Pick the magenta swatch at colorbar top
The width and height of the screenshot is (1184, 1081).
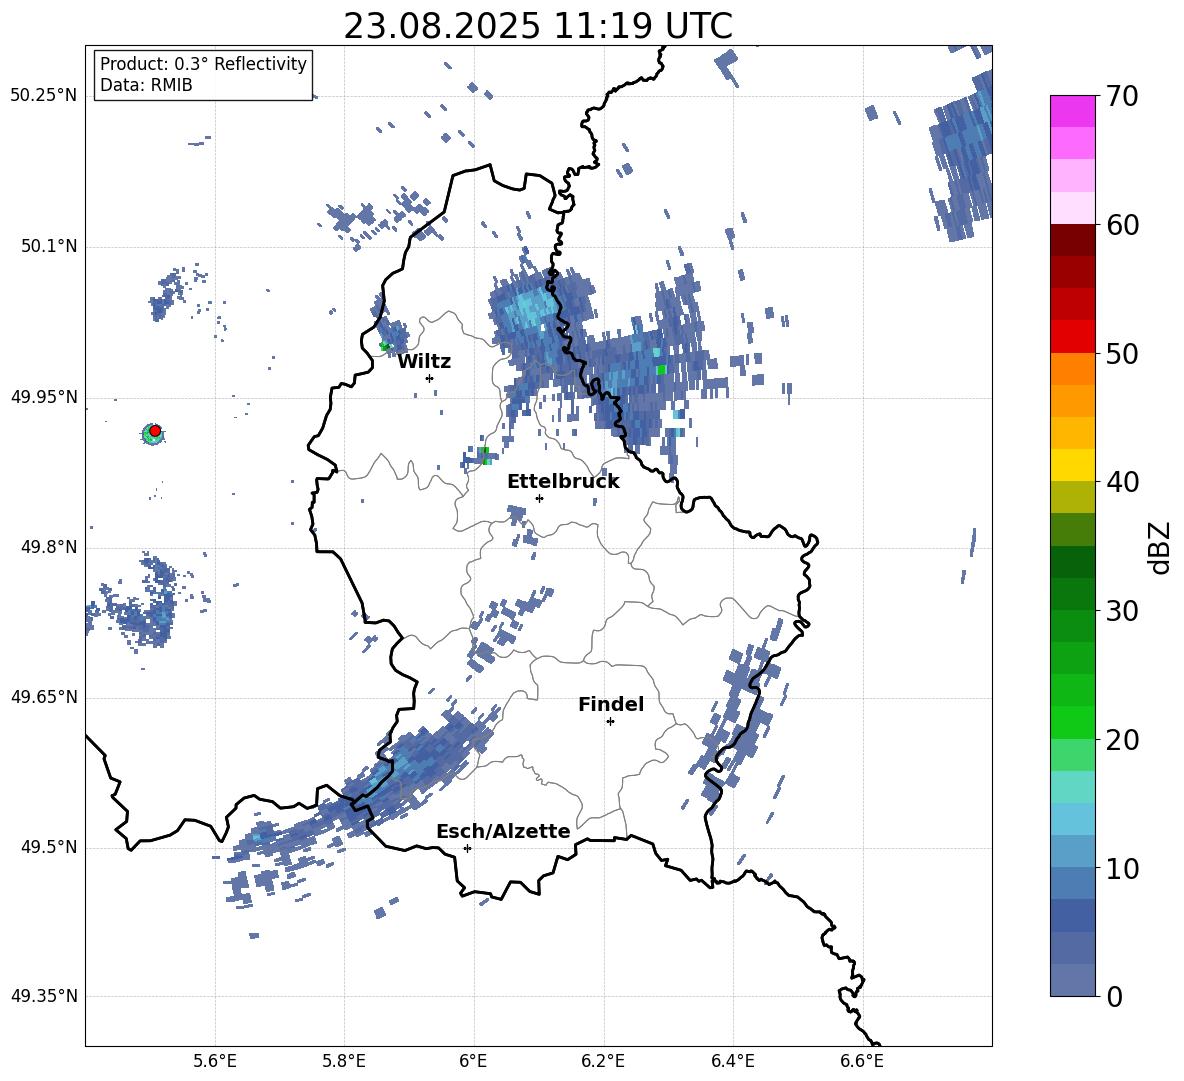click(x=1072, y=111)
